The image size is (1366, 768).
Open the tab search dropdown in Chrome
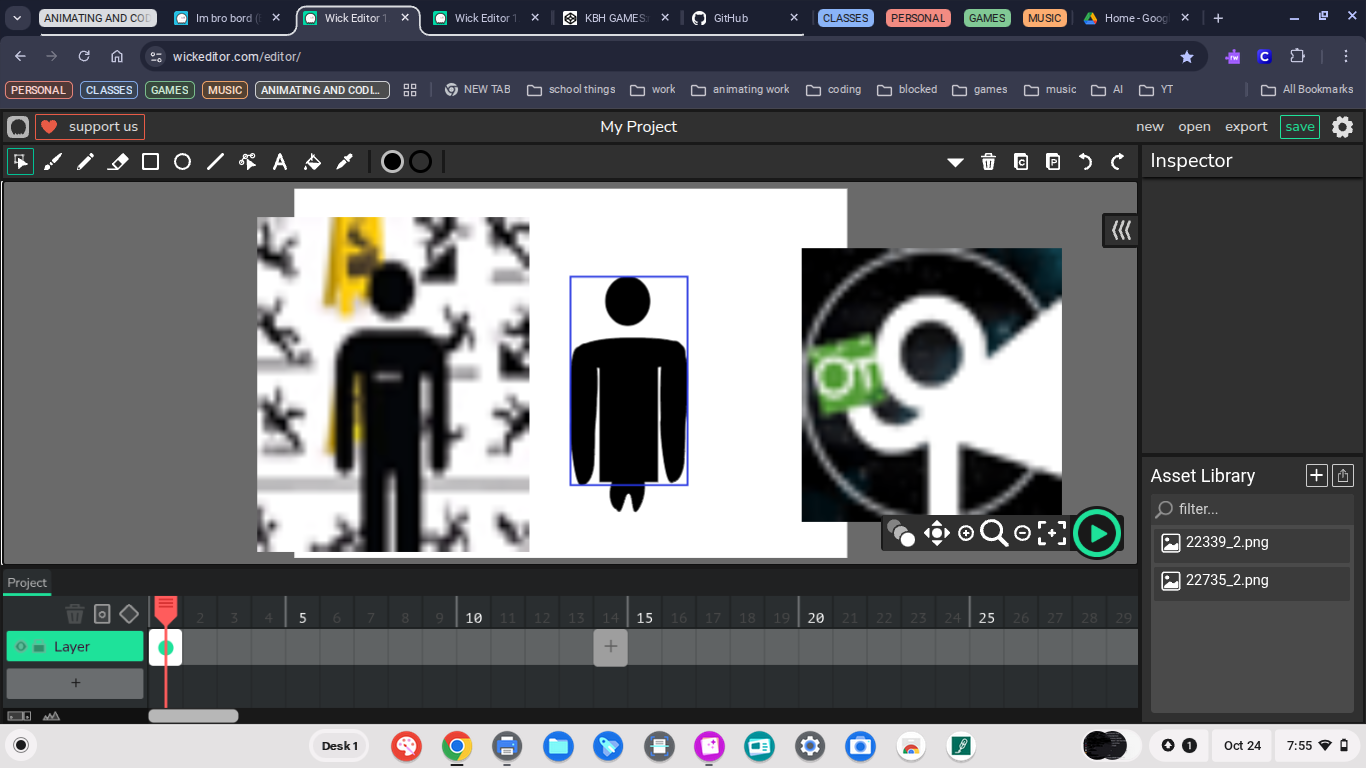[17, 18]
